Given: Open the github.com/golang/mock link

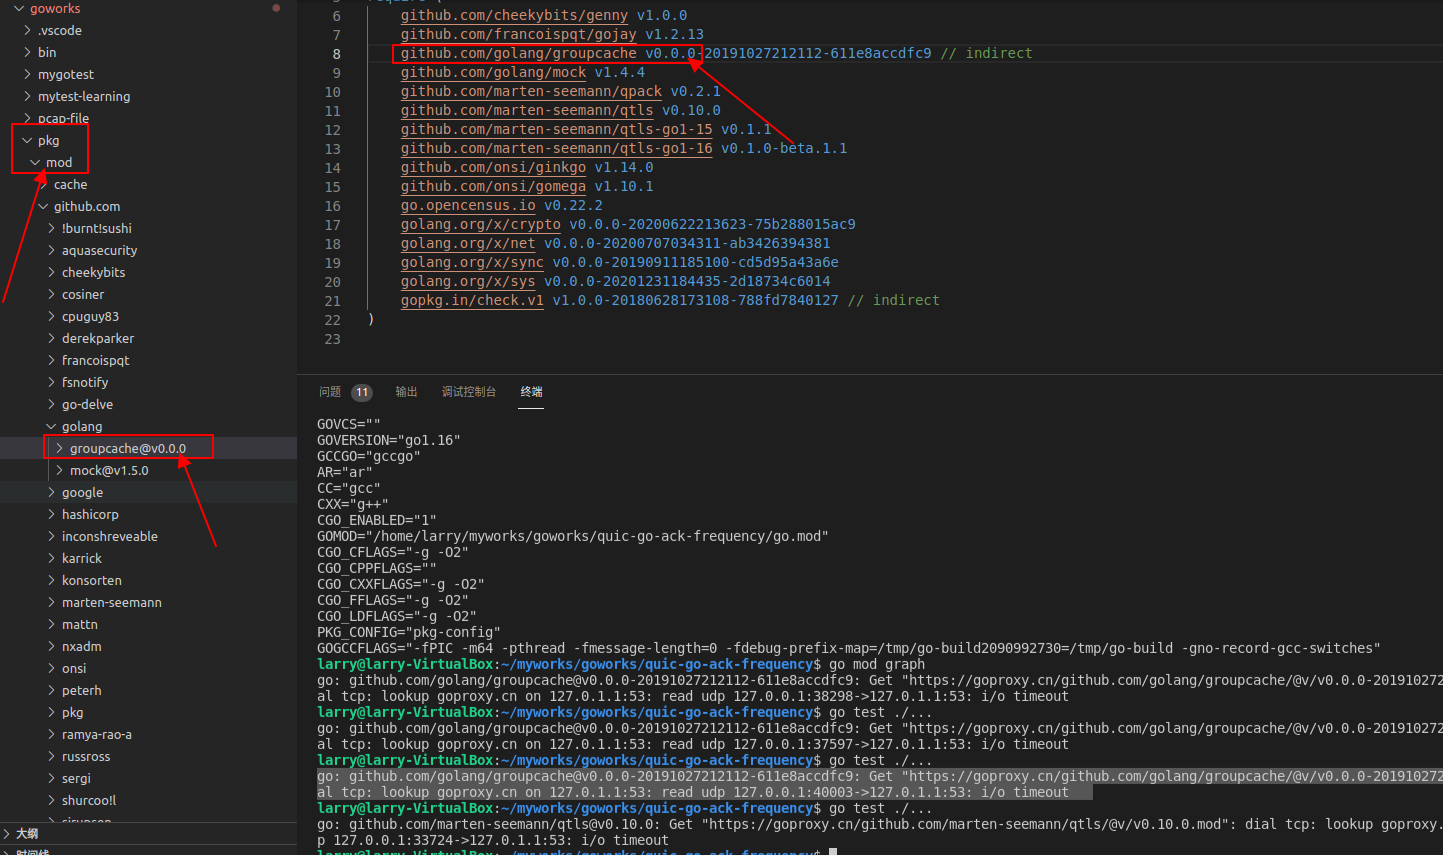Looking at the screenshot, I should pos(493,72).
